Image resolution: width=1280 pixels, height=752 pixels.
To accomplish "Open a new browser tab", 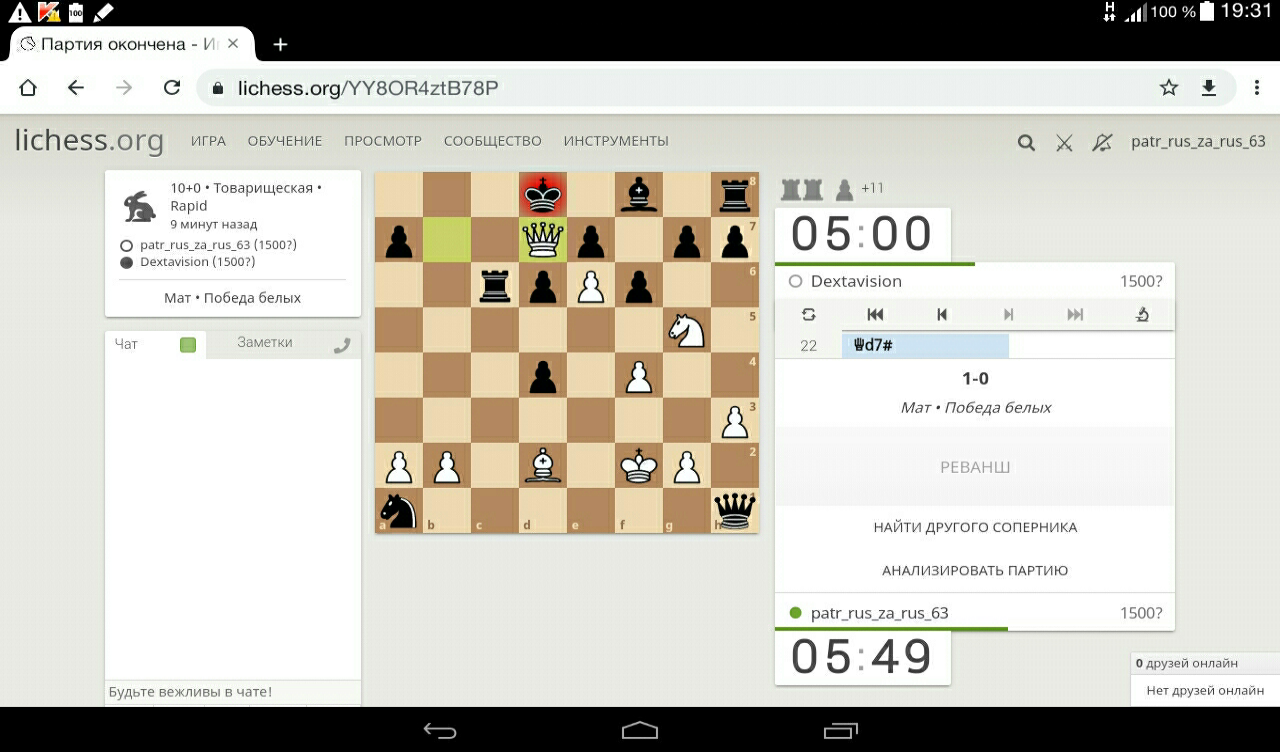I will point(280,44).
